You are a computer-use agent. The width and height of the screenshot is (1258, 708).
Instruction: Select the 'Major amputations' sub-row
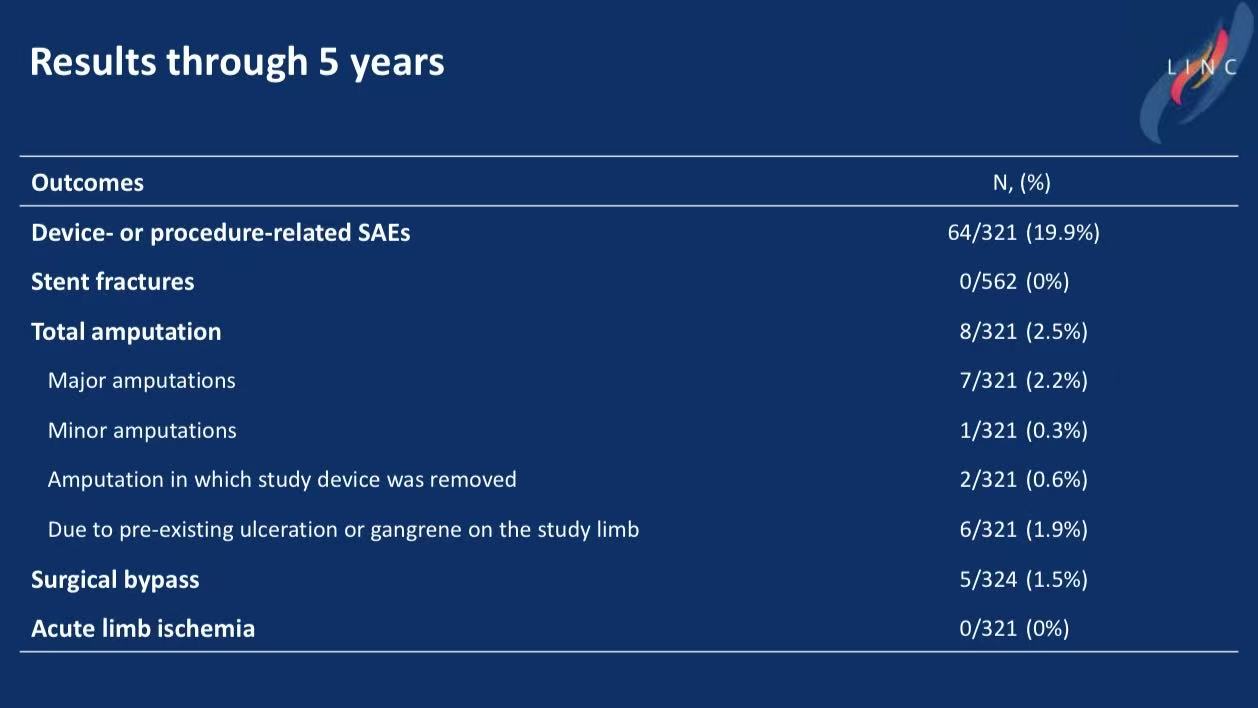coord(141,381)
